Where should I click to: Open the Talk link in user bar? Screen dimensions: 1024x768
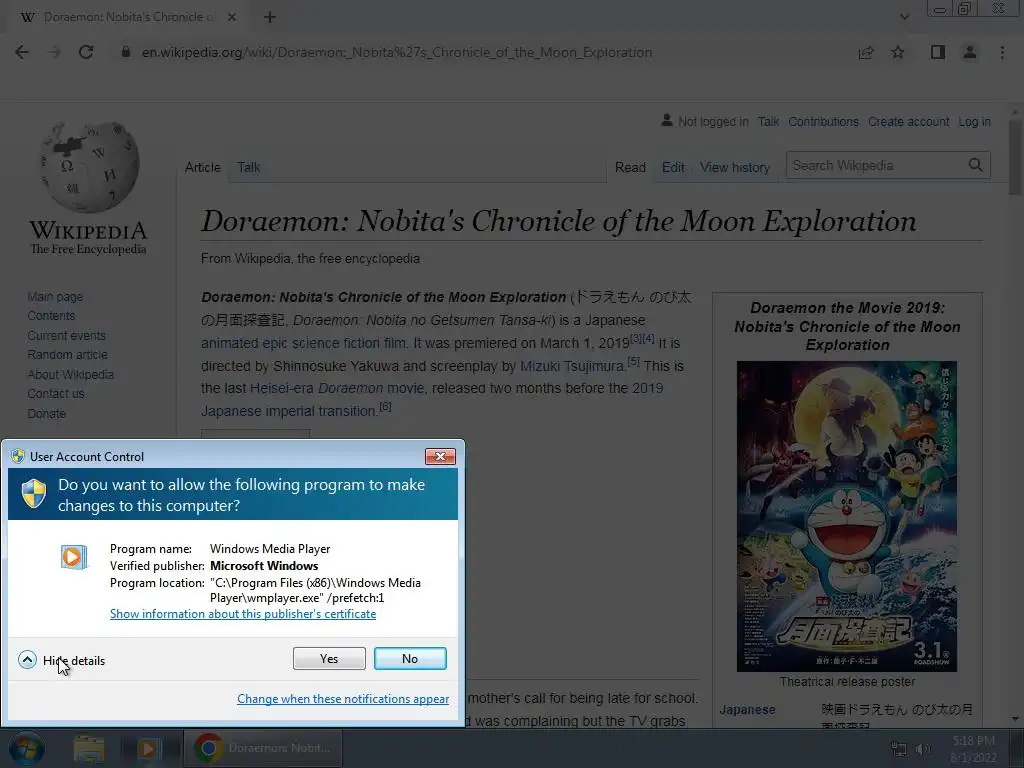768,121
